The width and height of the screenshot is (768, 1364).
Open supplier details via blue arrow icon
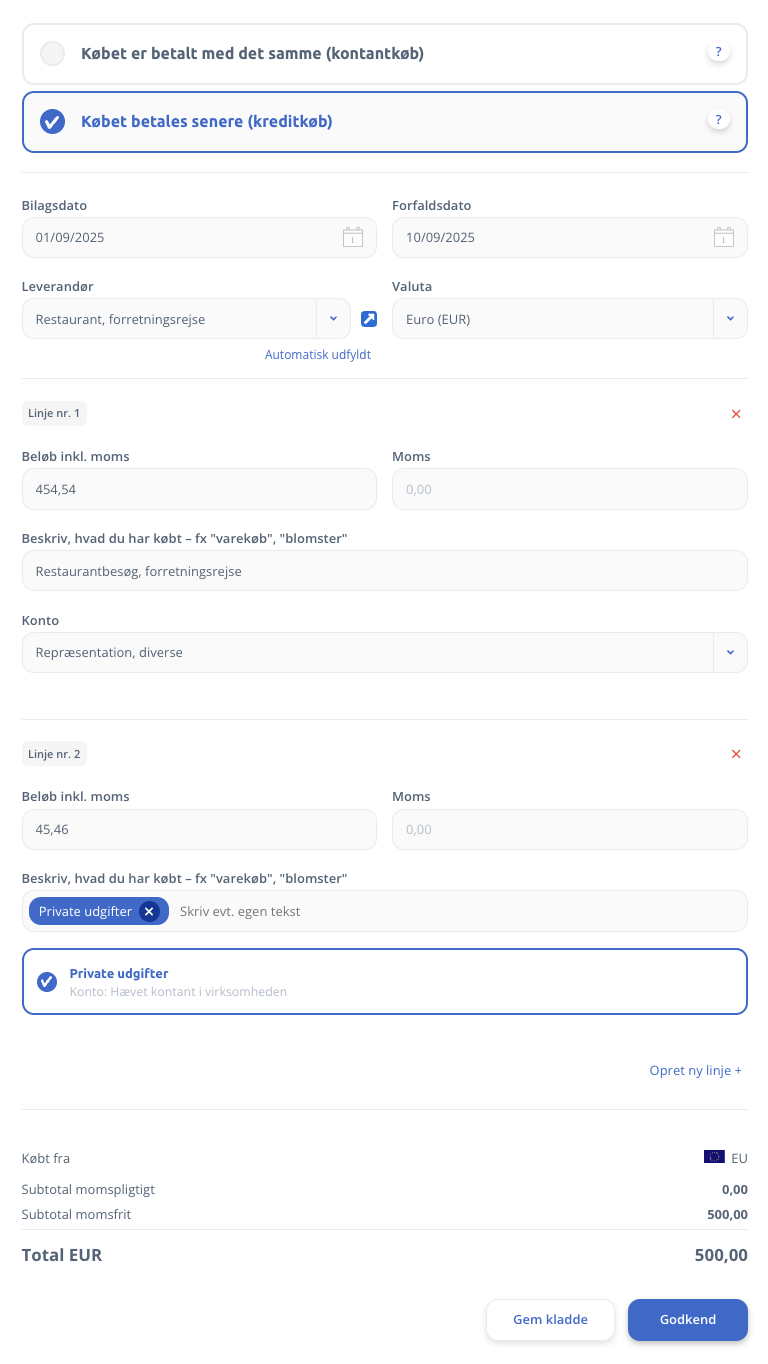tap(369, 319)
